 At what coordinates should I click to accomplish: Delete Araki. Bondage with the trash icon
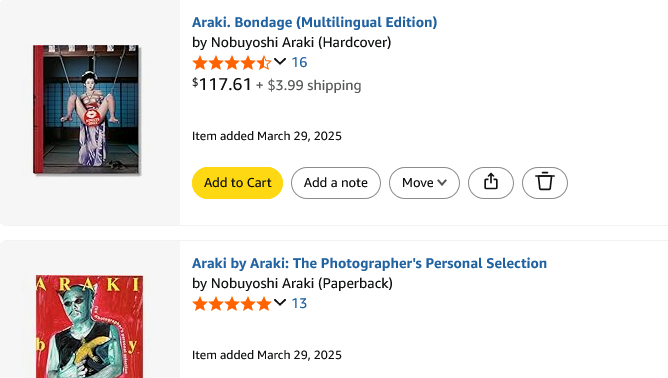(545, 183)
